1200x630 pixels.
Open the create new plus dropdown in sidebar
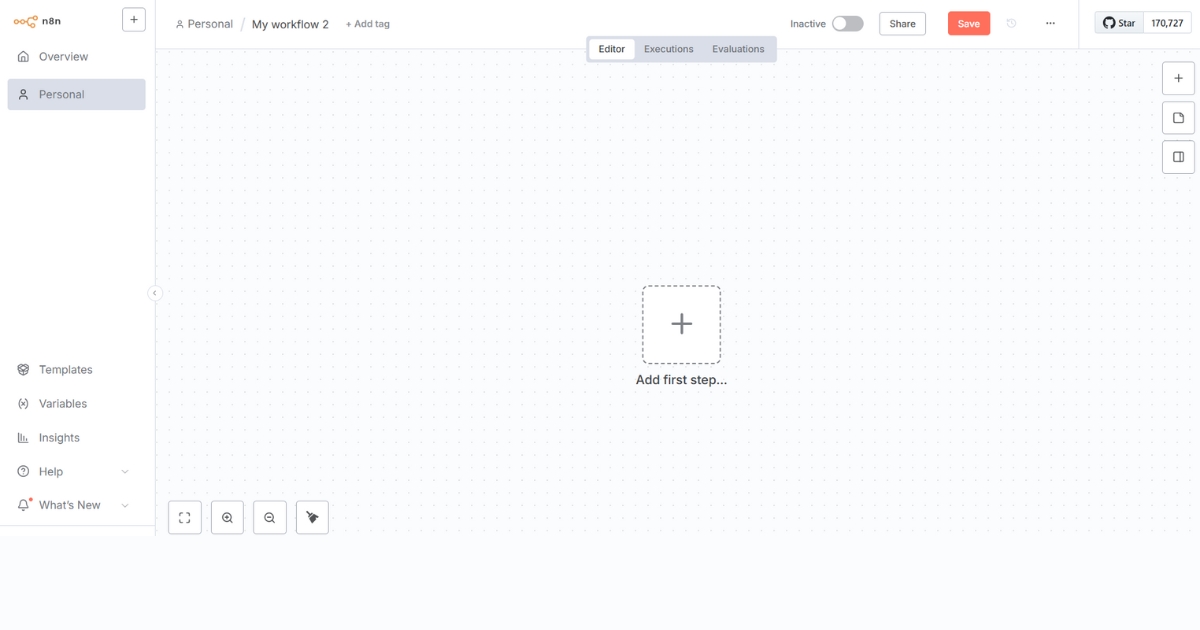point(134,19)
